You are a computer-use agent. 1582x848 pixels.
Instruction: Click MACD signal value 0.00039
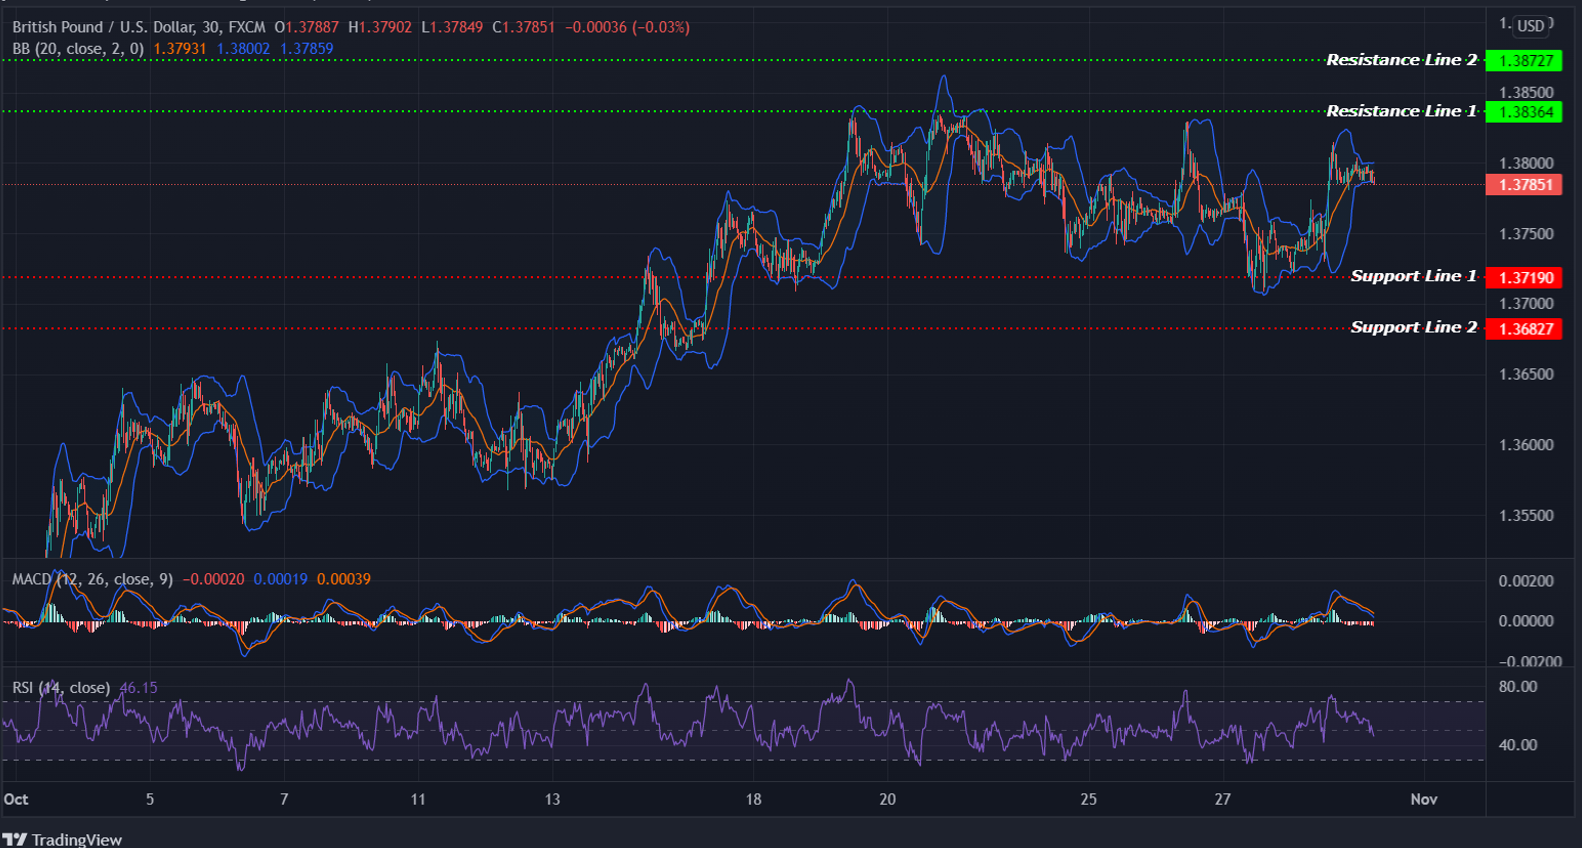(x=344, y=579)
